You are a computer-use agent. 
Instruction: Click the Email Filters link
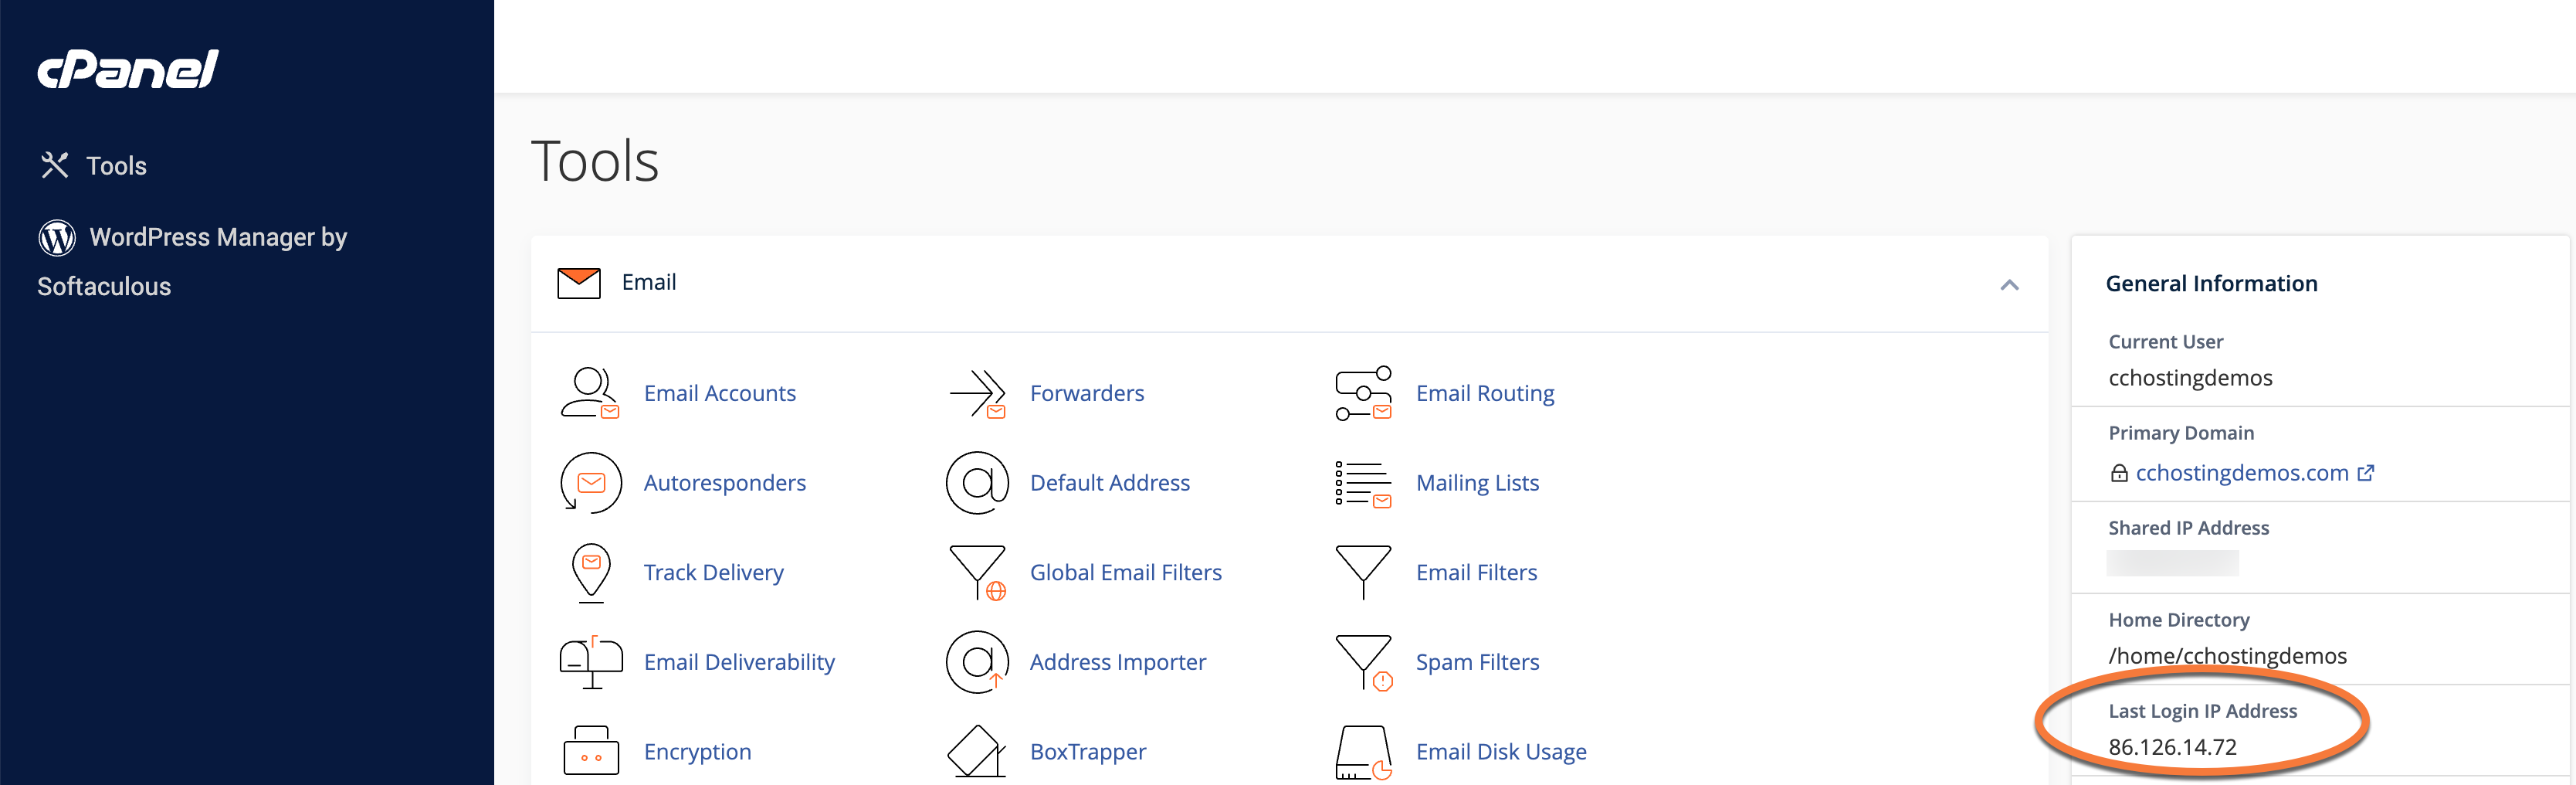[x=1476, y=573]
